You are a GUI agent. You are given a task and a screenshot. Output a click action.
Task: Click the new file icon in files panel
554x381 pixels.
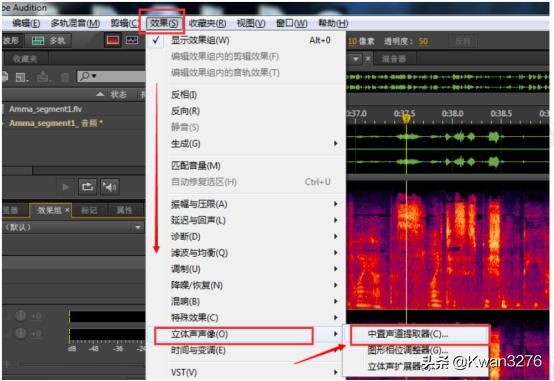click(21, 77)
